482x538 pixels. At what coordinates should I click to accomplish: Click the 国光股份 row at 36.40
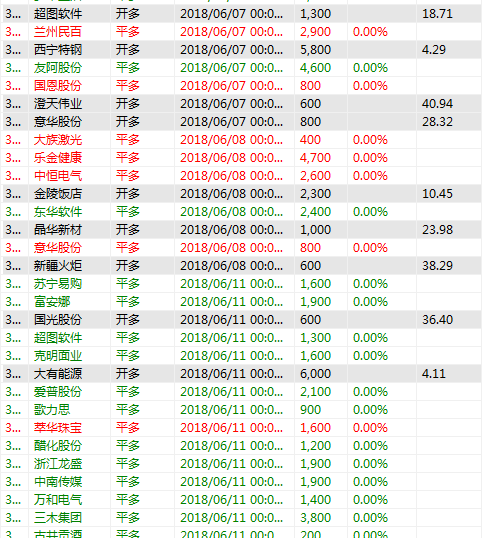[x=241, y=320]
